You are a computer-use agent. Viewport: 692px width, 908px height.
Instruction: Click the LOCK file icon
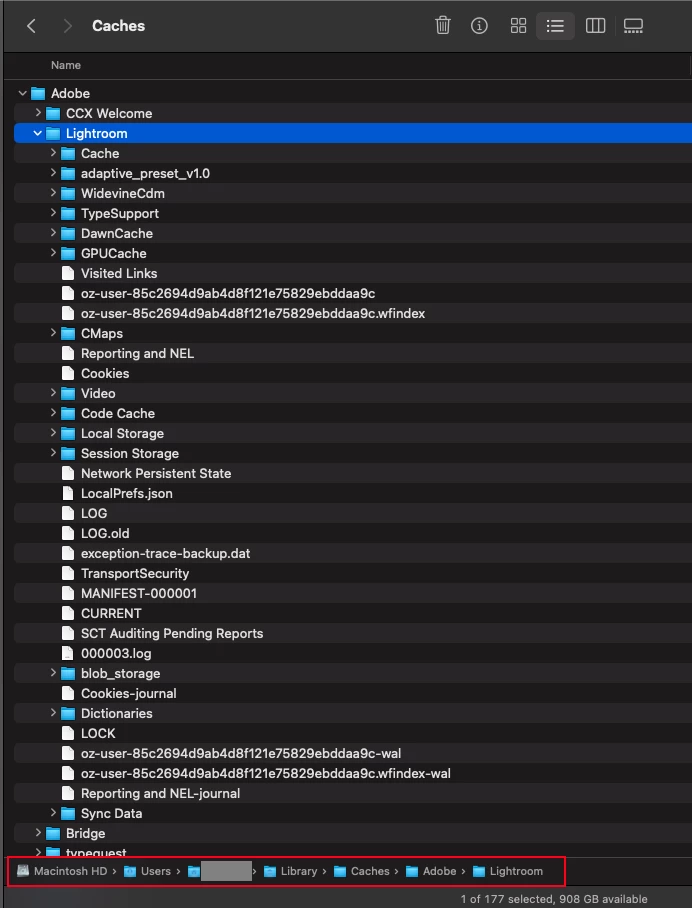click(x=68, y=733)
